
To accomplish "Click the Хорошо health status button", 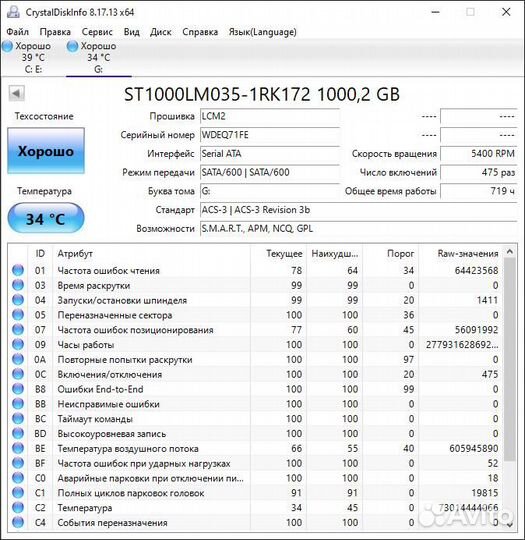I will (x=46, y=151).
